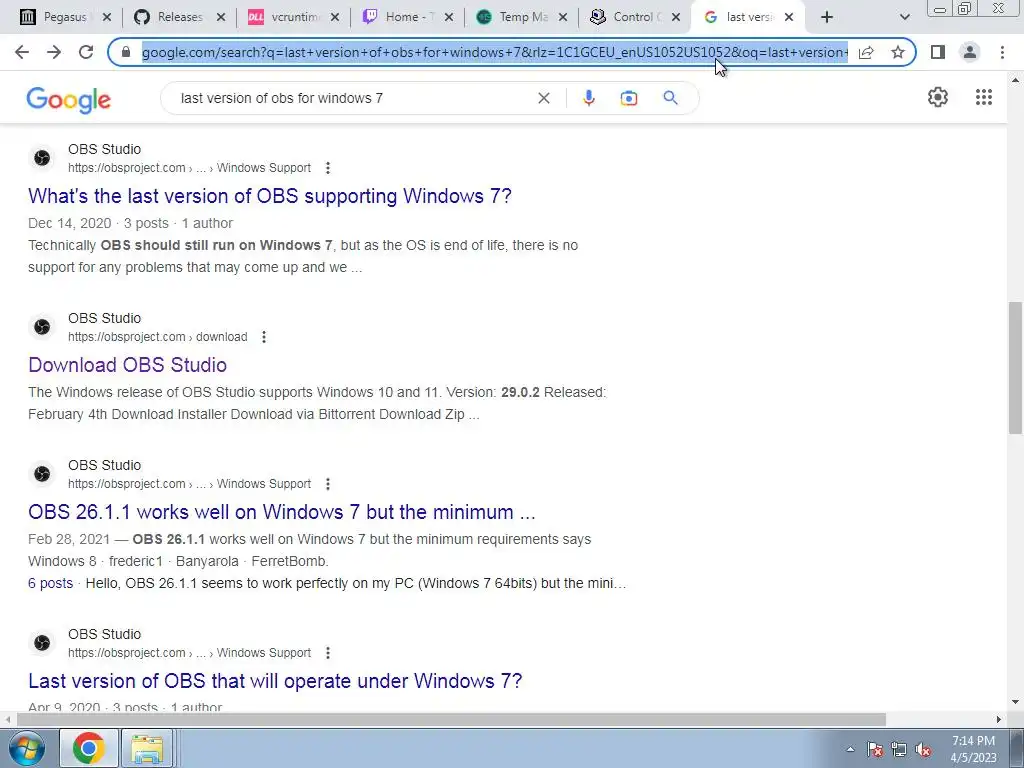
Task: Click obsproject.com download URL text
Action: 157,337
